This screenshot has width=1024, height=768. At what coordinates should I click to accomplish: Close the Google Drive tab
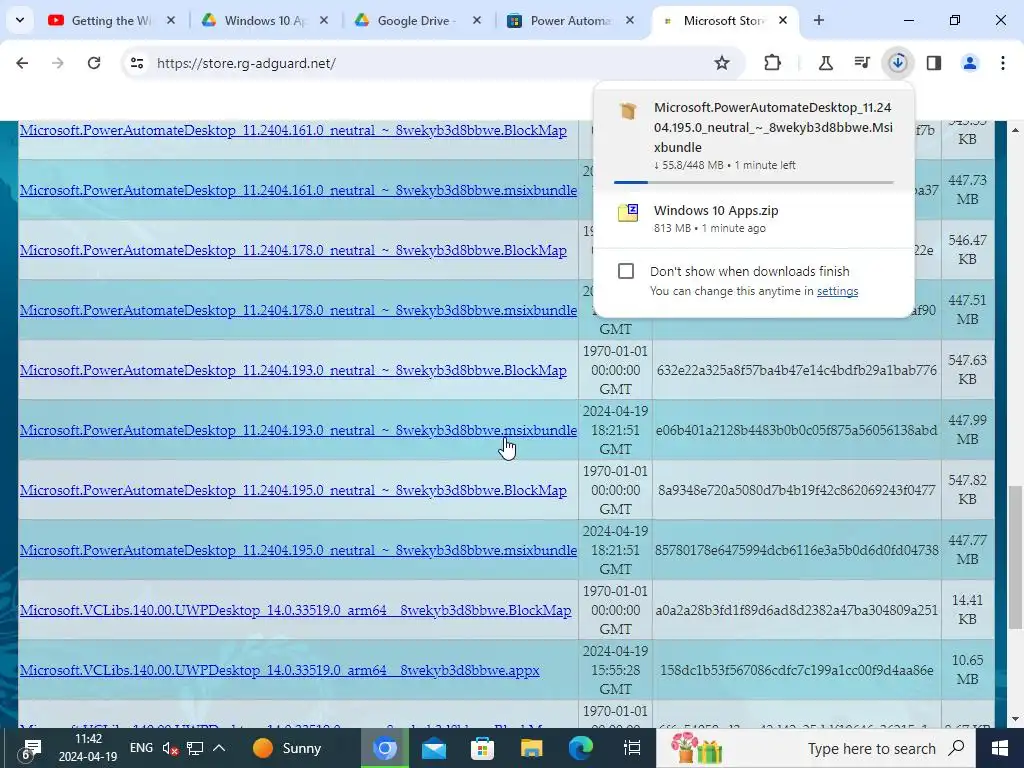click(x=477, y=20)
